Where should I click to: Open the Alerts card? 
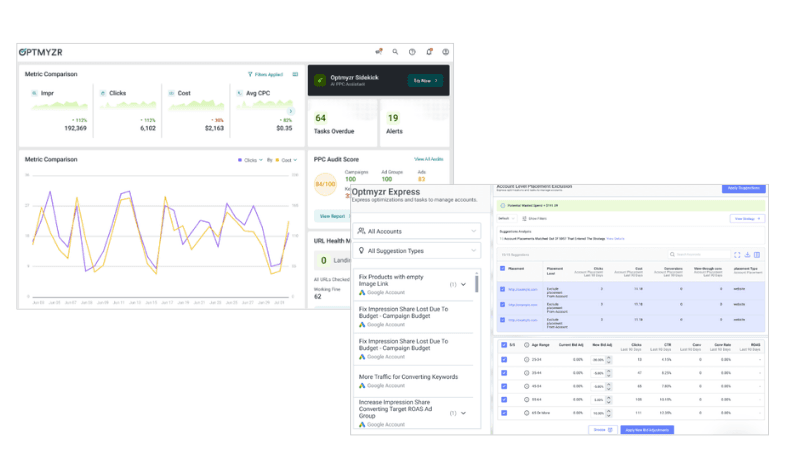(x=414, y=123)
